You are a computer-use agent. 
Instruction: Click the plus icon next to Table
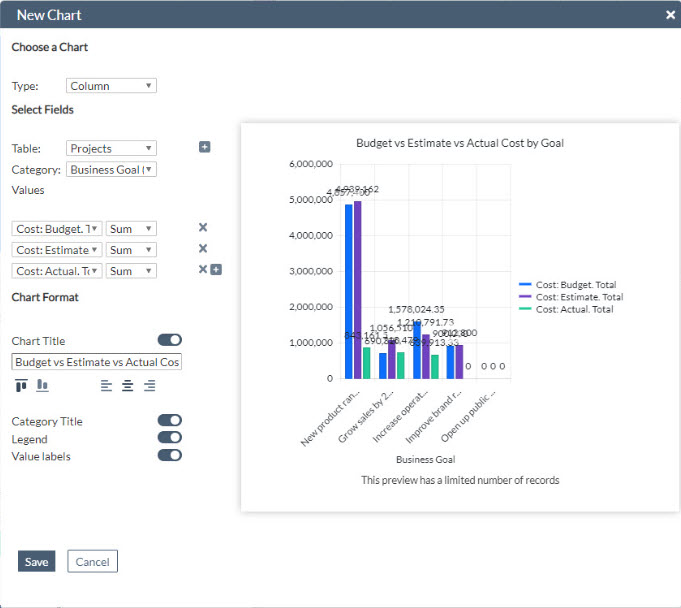(x=205, y=148)
